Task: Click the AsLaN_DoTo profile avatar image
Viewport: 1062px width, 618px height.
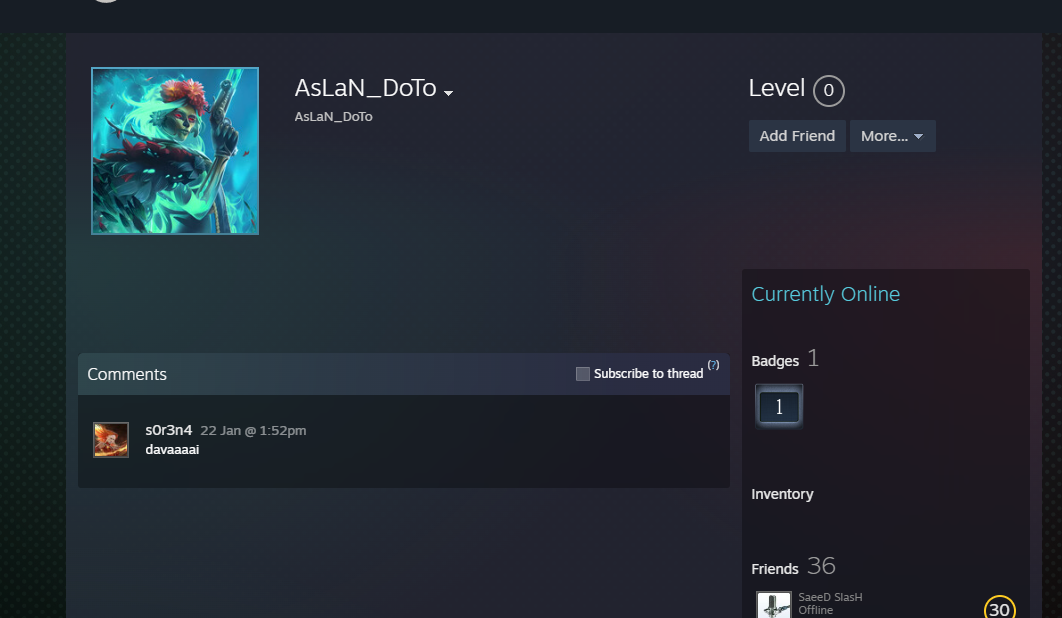Action: tap(175, 150)
